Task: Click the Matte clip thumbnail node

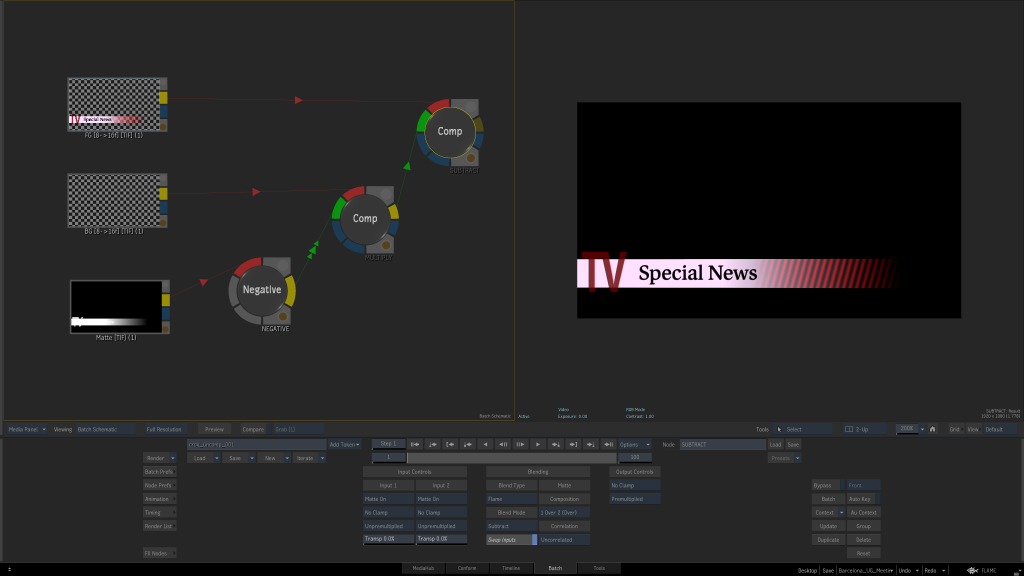Action: (116, 307)
